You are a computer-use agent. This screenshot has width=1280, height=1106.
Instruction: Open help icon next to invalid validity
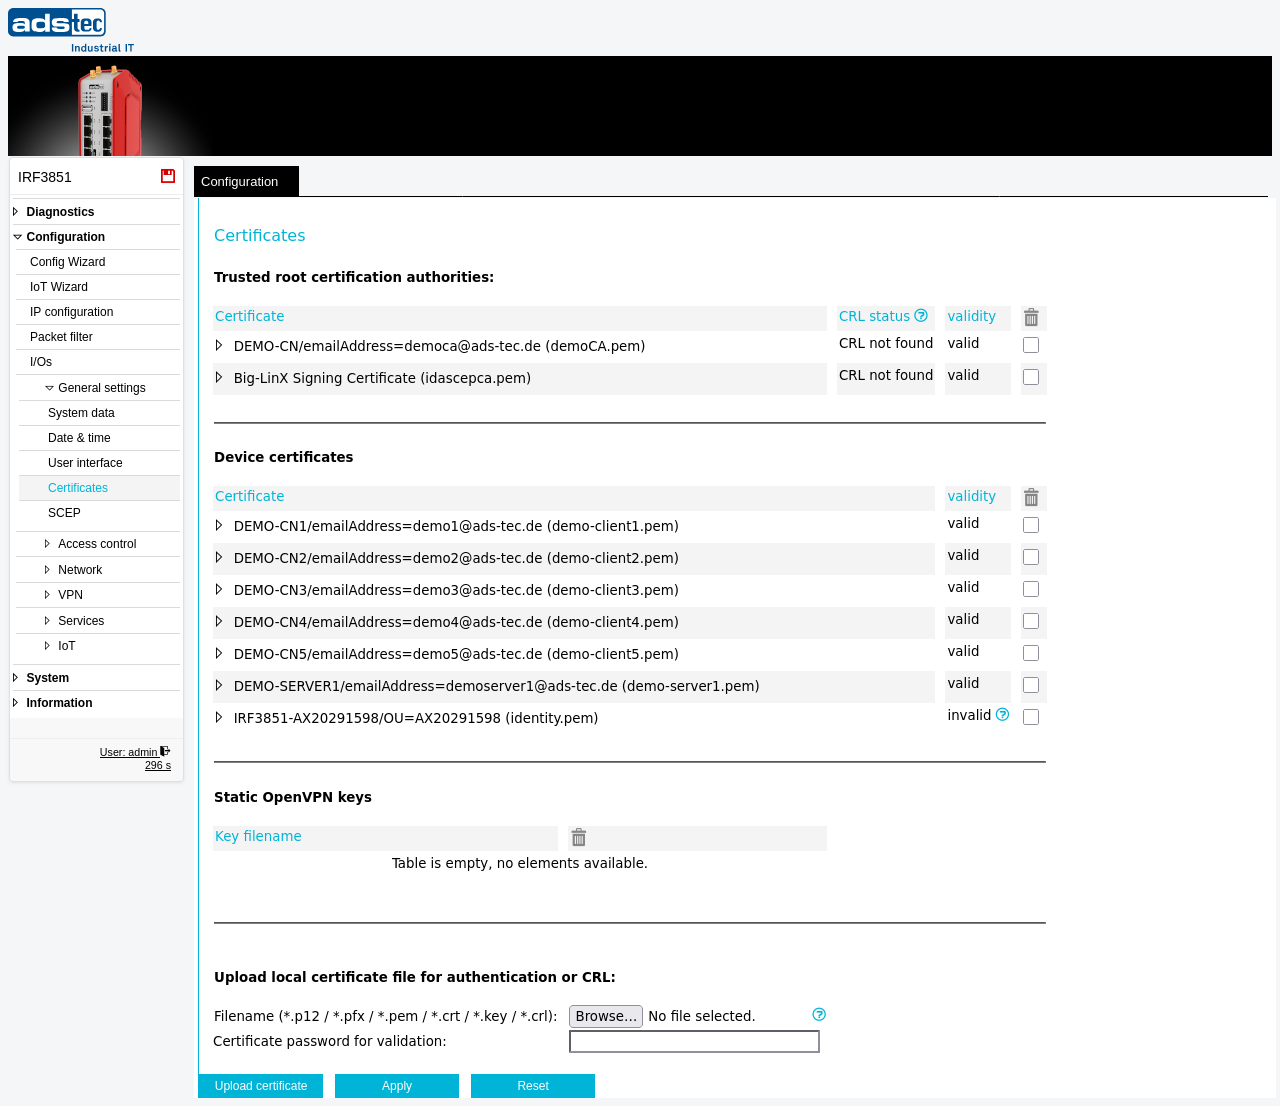point(1002,715)
